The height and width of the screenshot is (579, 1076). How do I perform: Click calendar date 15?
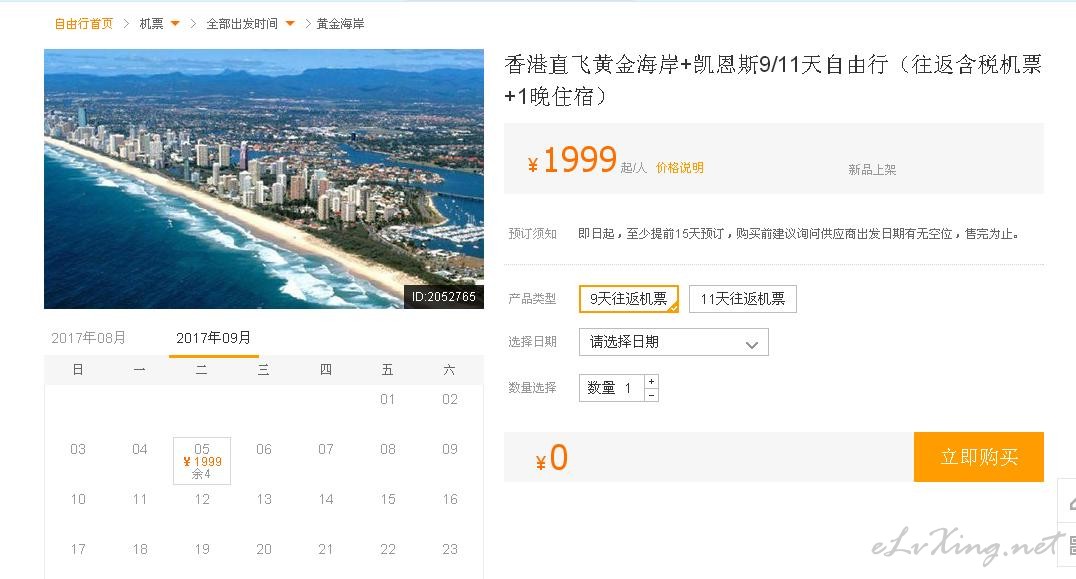pos(388,499)
